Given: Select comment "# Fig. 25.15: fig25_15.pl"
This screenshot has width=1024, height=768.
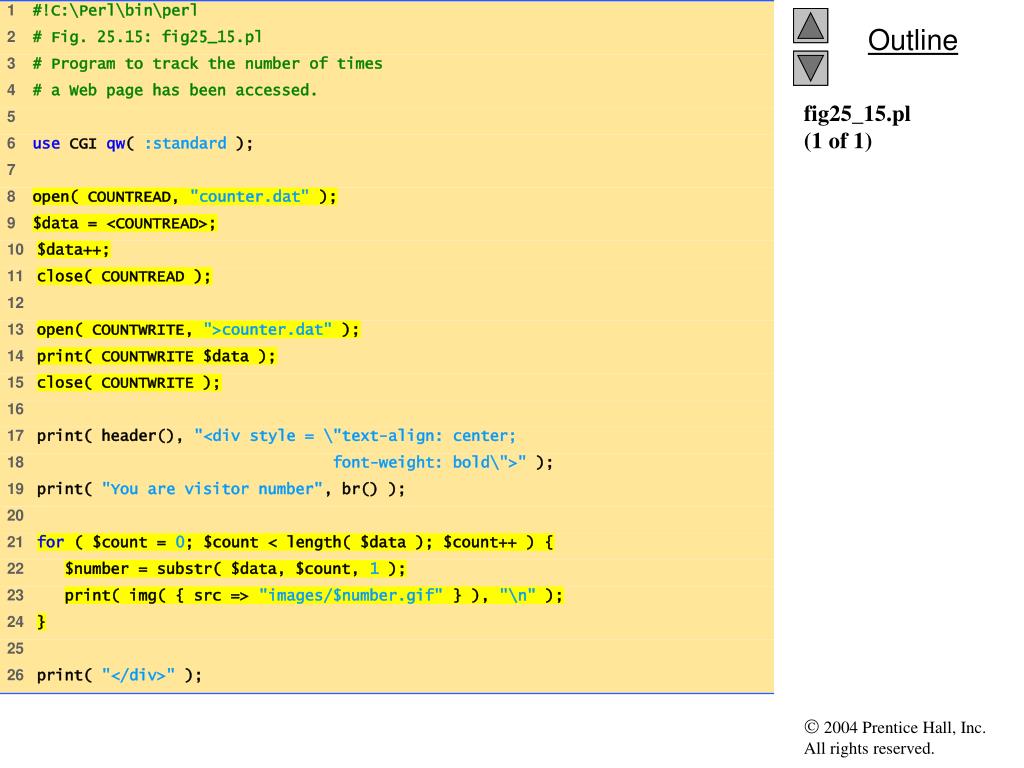Looking at the screenshot, I should [x=147, y=37].
